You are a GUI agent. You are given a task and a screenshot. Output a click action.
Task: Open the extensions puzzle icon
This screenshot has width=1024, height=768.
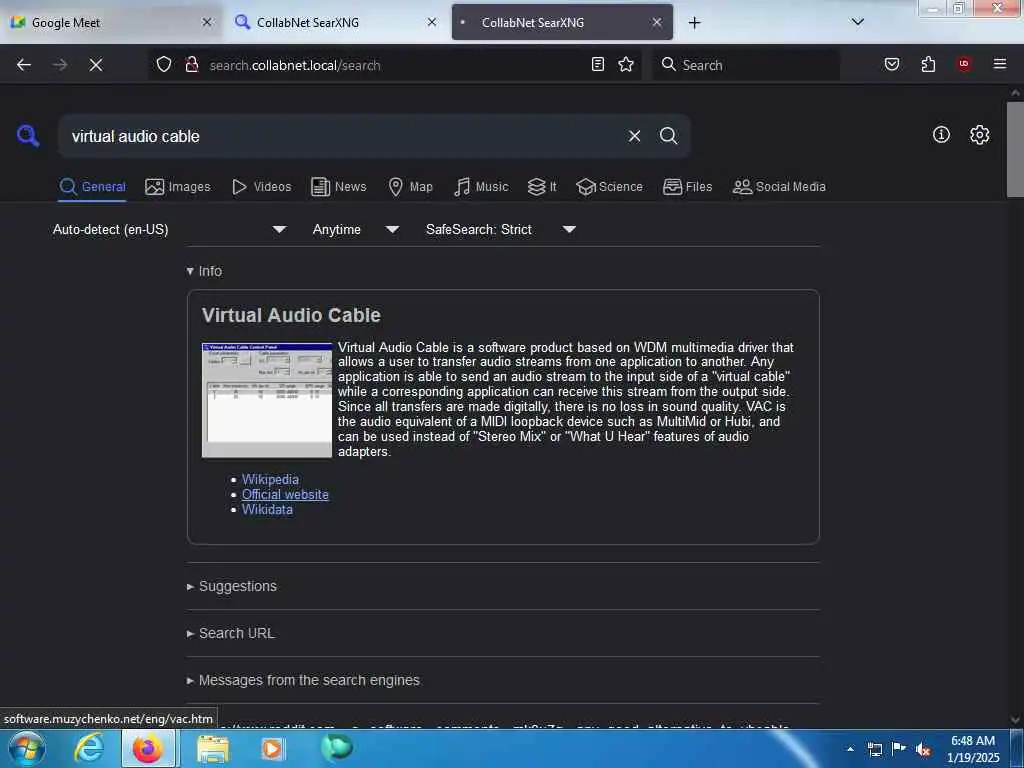928,64
